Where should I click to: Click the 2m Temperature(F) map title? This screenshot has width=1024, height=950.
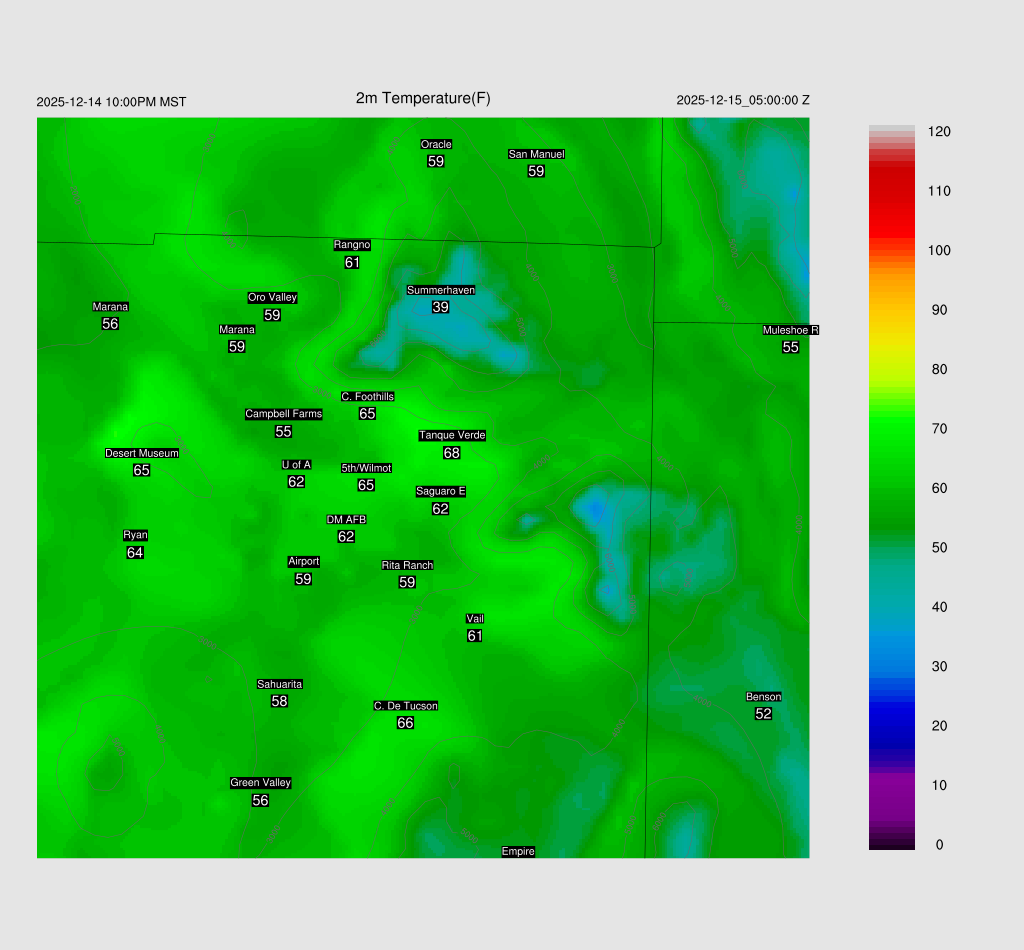423,98
